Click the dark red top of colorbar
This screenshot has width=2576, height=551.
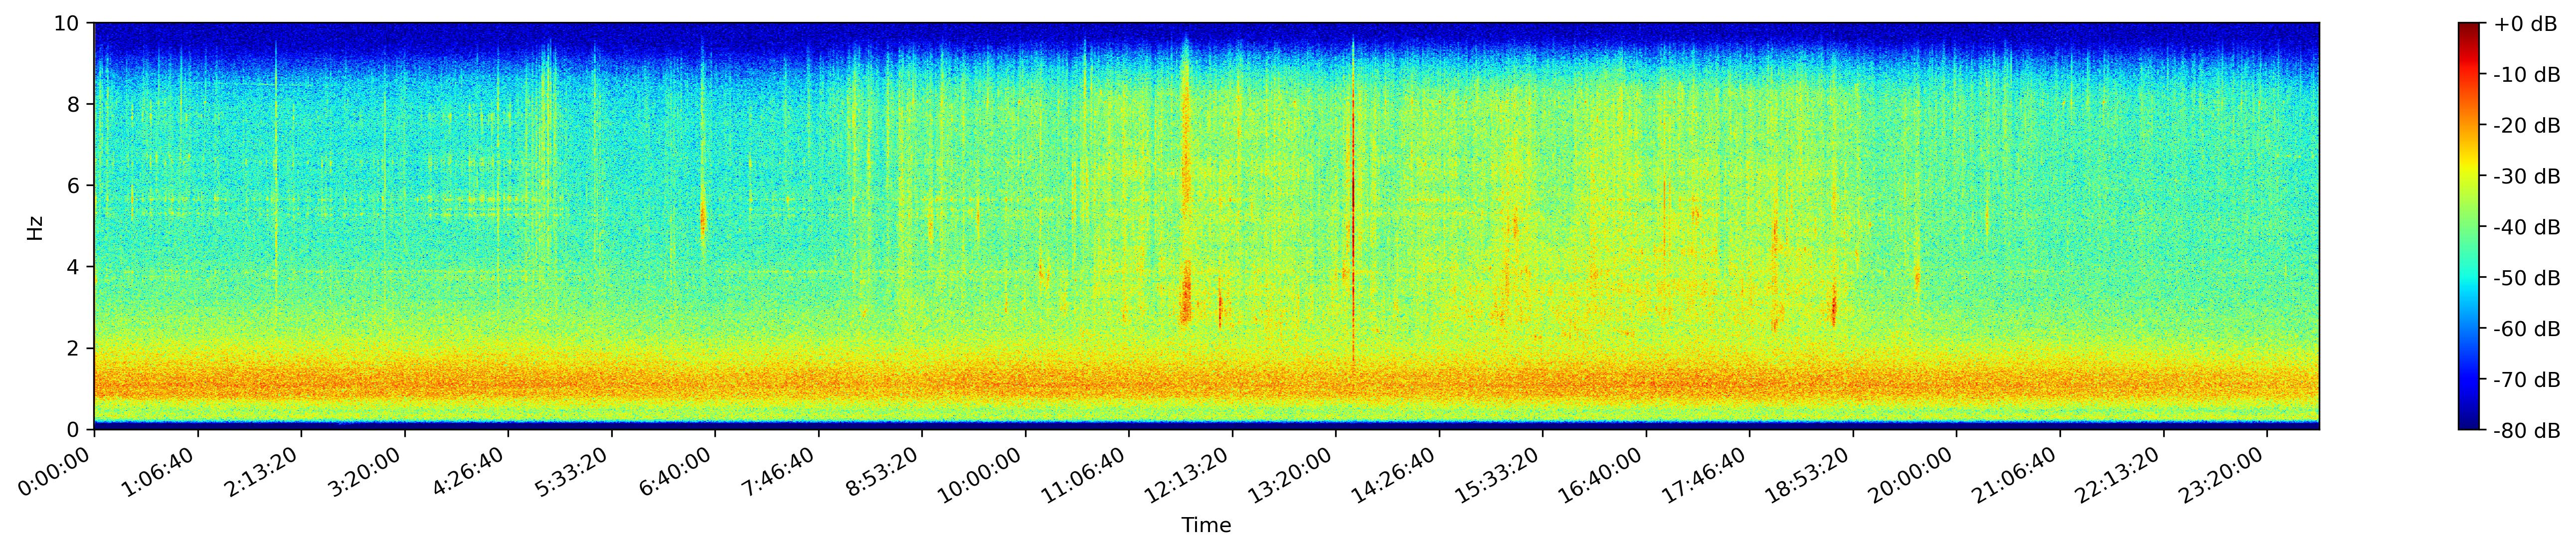[2469, 27]
